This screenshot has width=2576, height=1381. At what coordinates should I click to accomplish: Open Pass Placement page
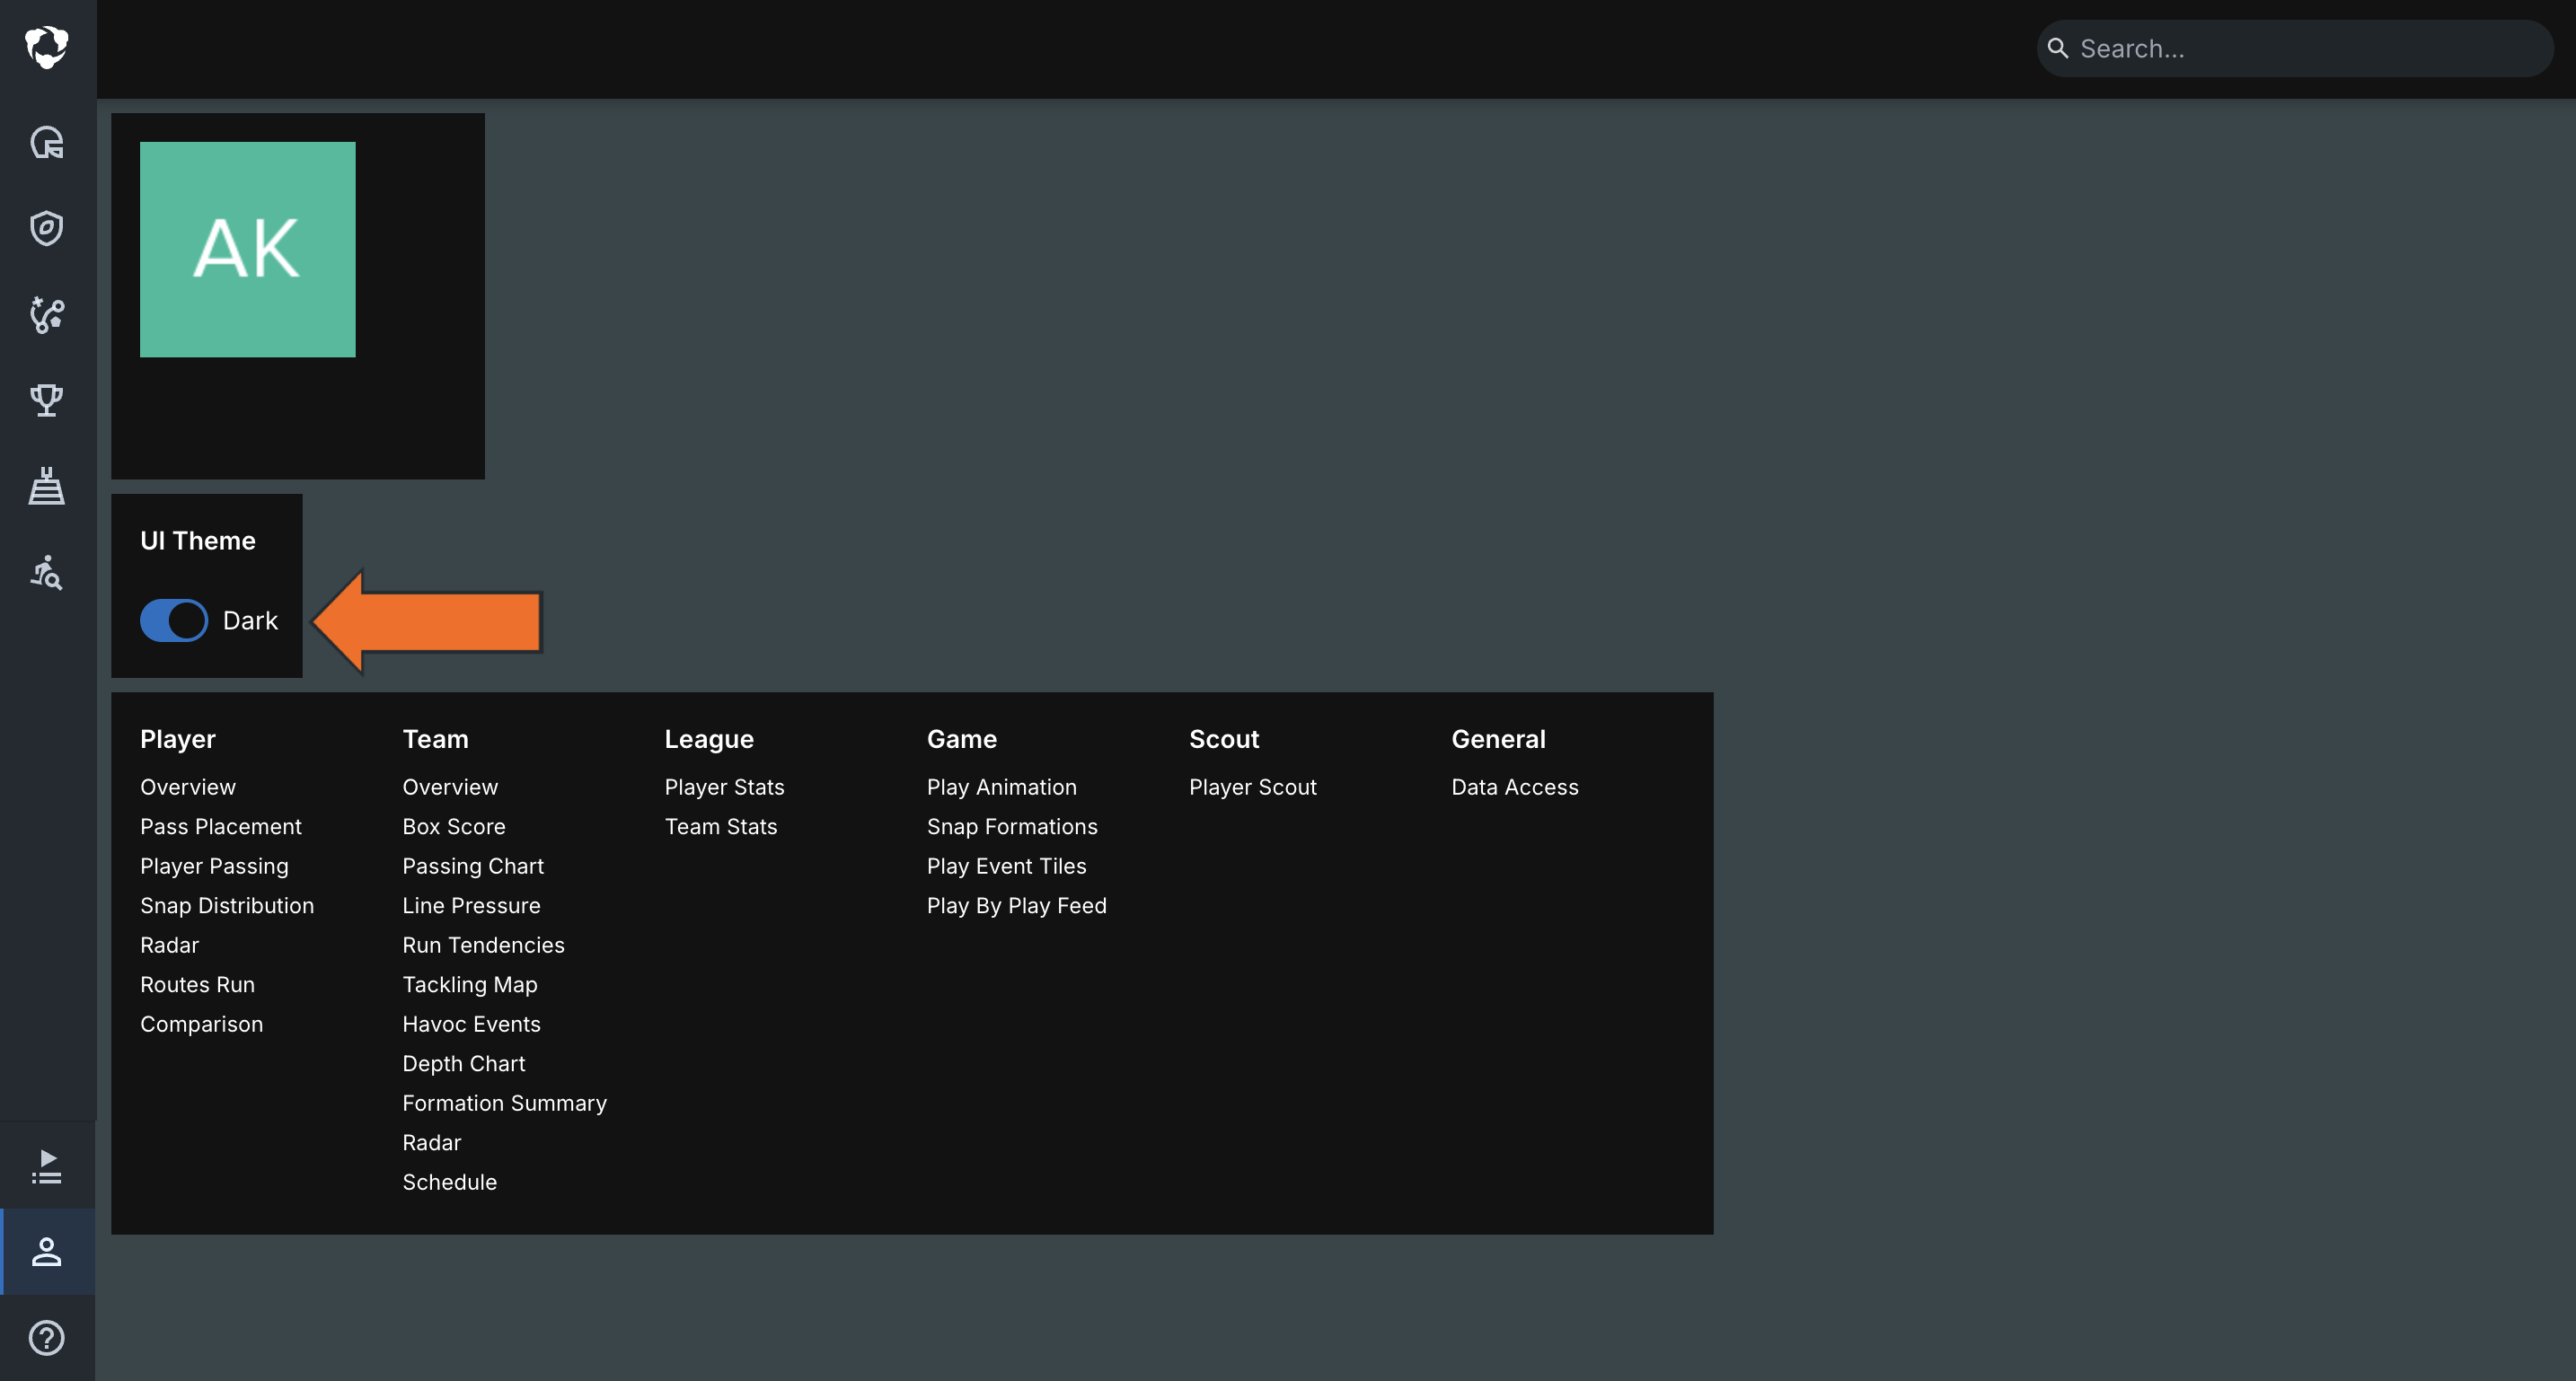click(221, 827)
